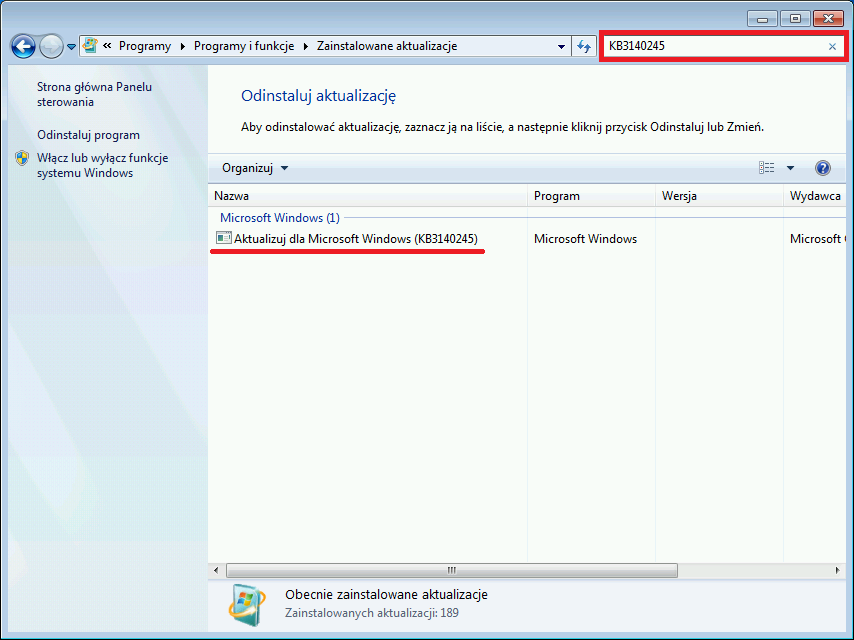Open Strona główna Panelu sterowania link
Viewport: 854px width, 640px height.
coord(94,94)
